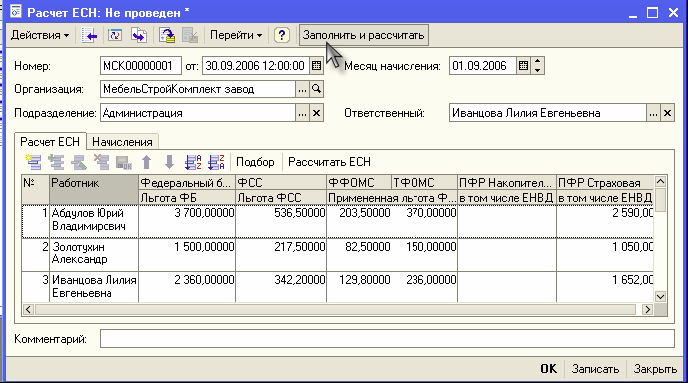Clear the Ответственный field with X
Image resolution: width=688 pixels, height=383 pixels.
pos(667,113)
